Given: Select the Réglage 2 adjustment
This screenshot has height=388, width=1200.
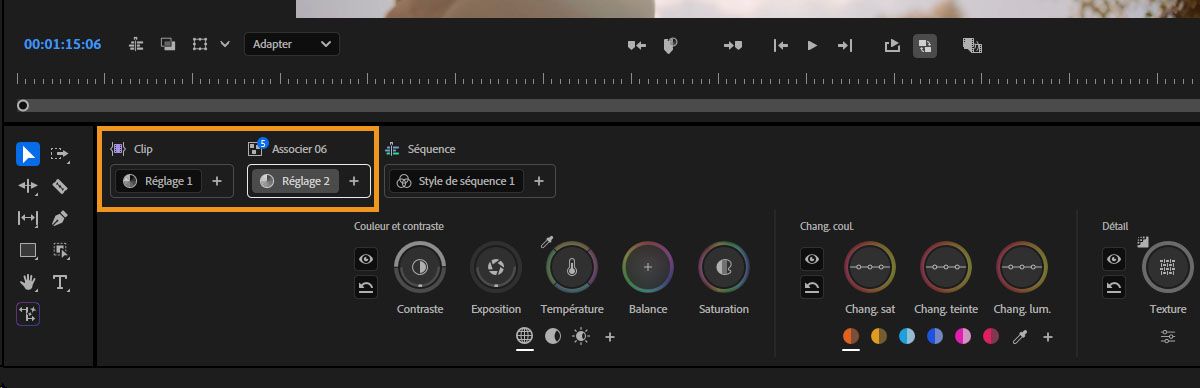Looking at the screenshot, I should coord(295,181).
